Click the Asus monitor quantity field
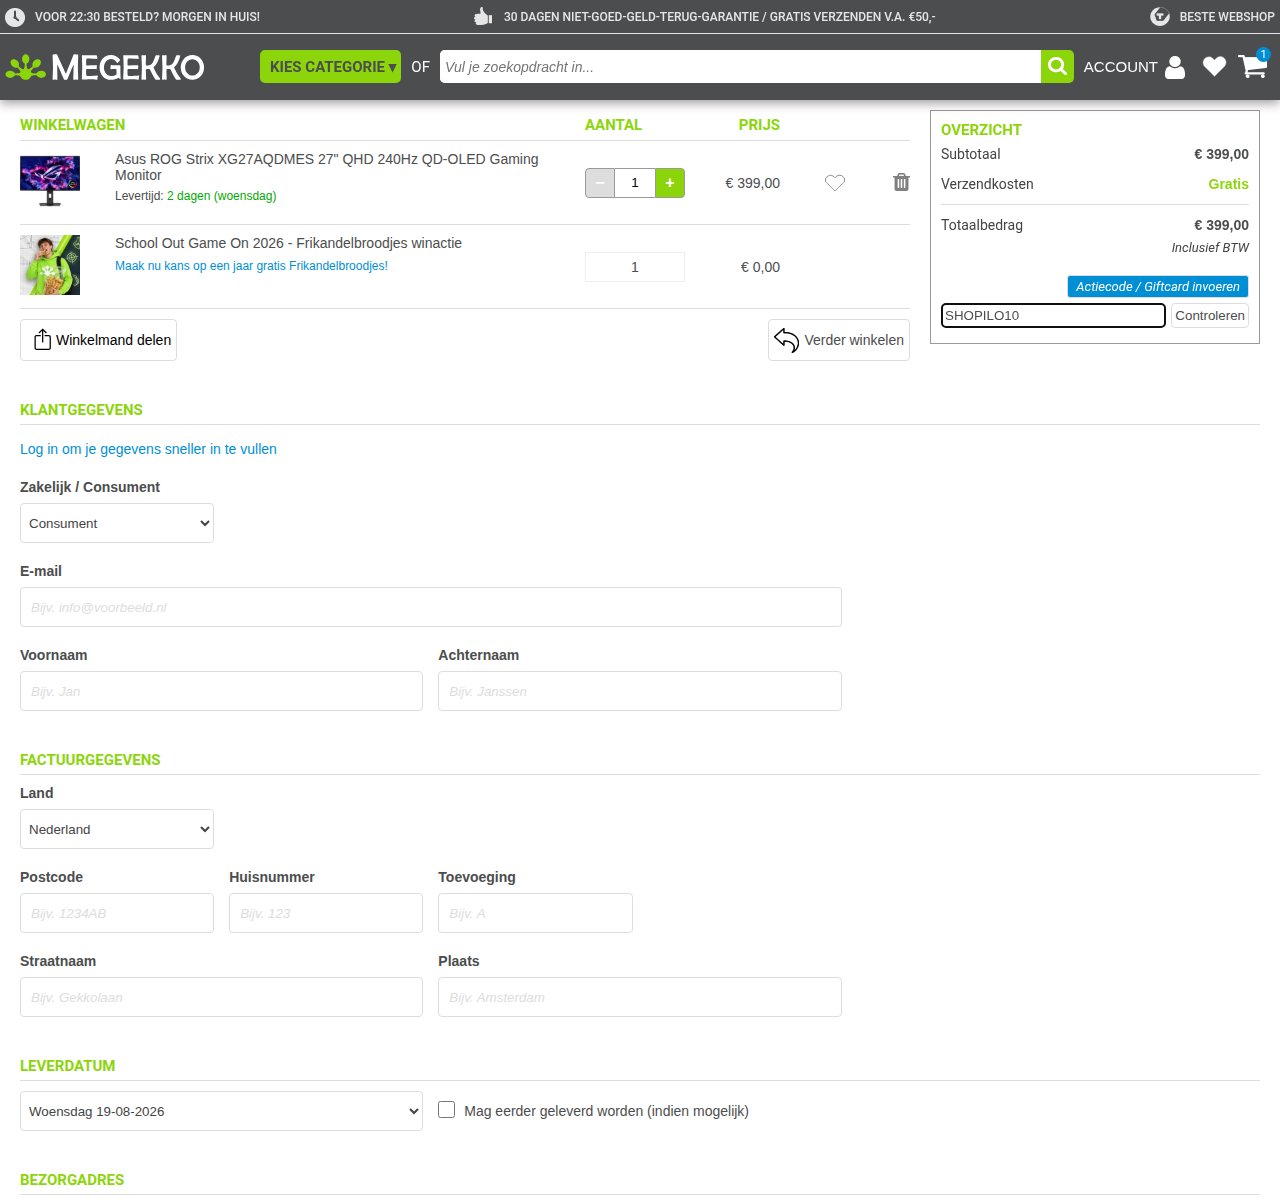The width and height of the screenshot is (1280, 1200). [x=635, y=183]
